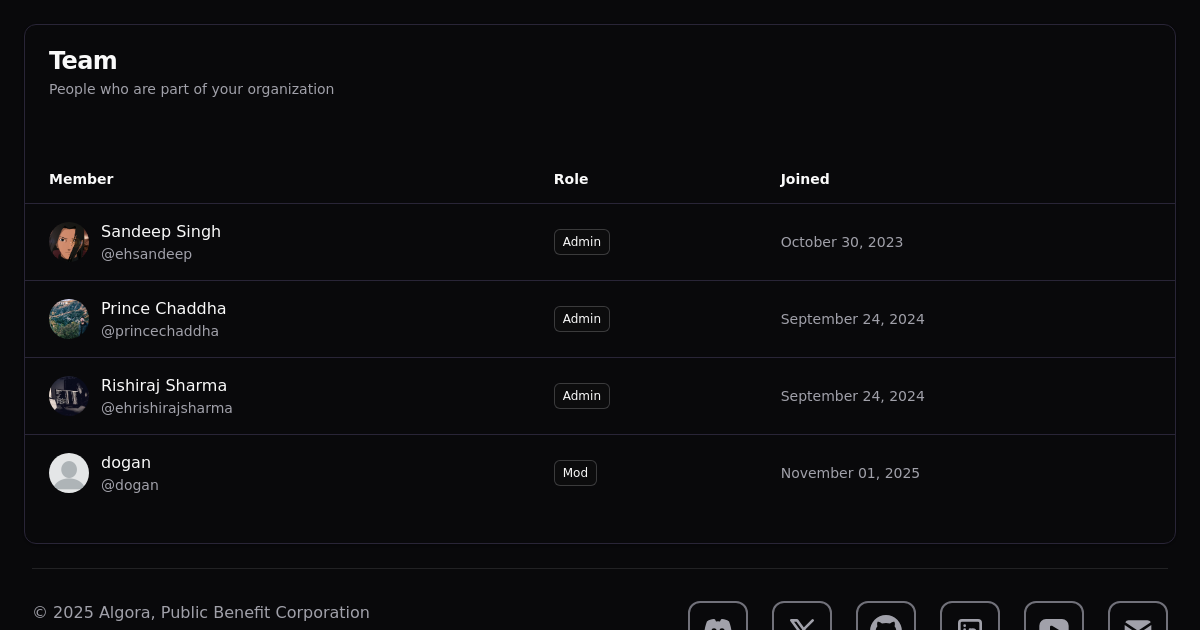Open the @ehsandeep handle

pos(146,254)
